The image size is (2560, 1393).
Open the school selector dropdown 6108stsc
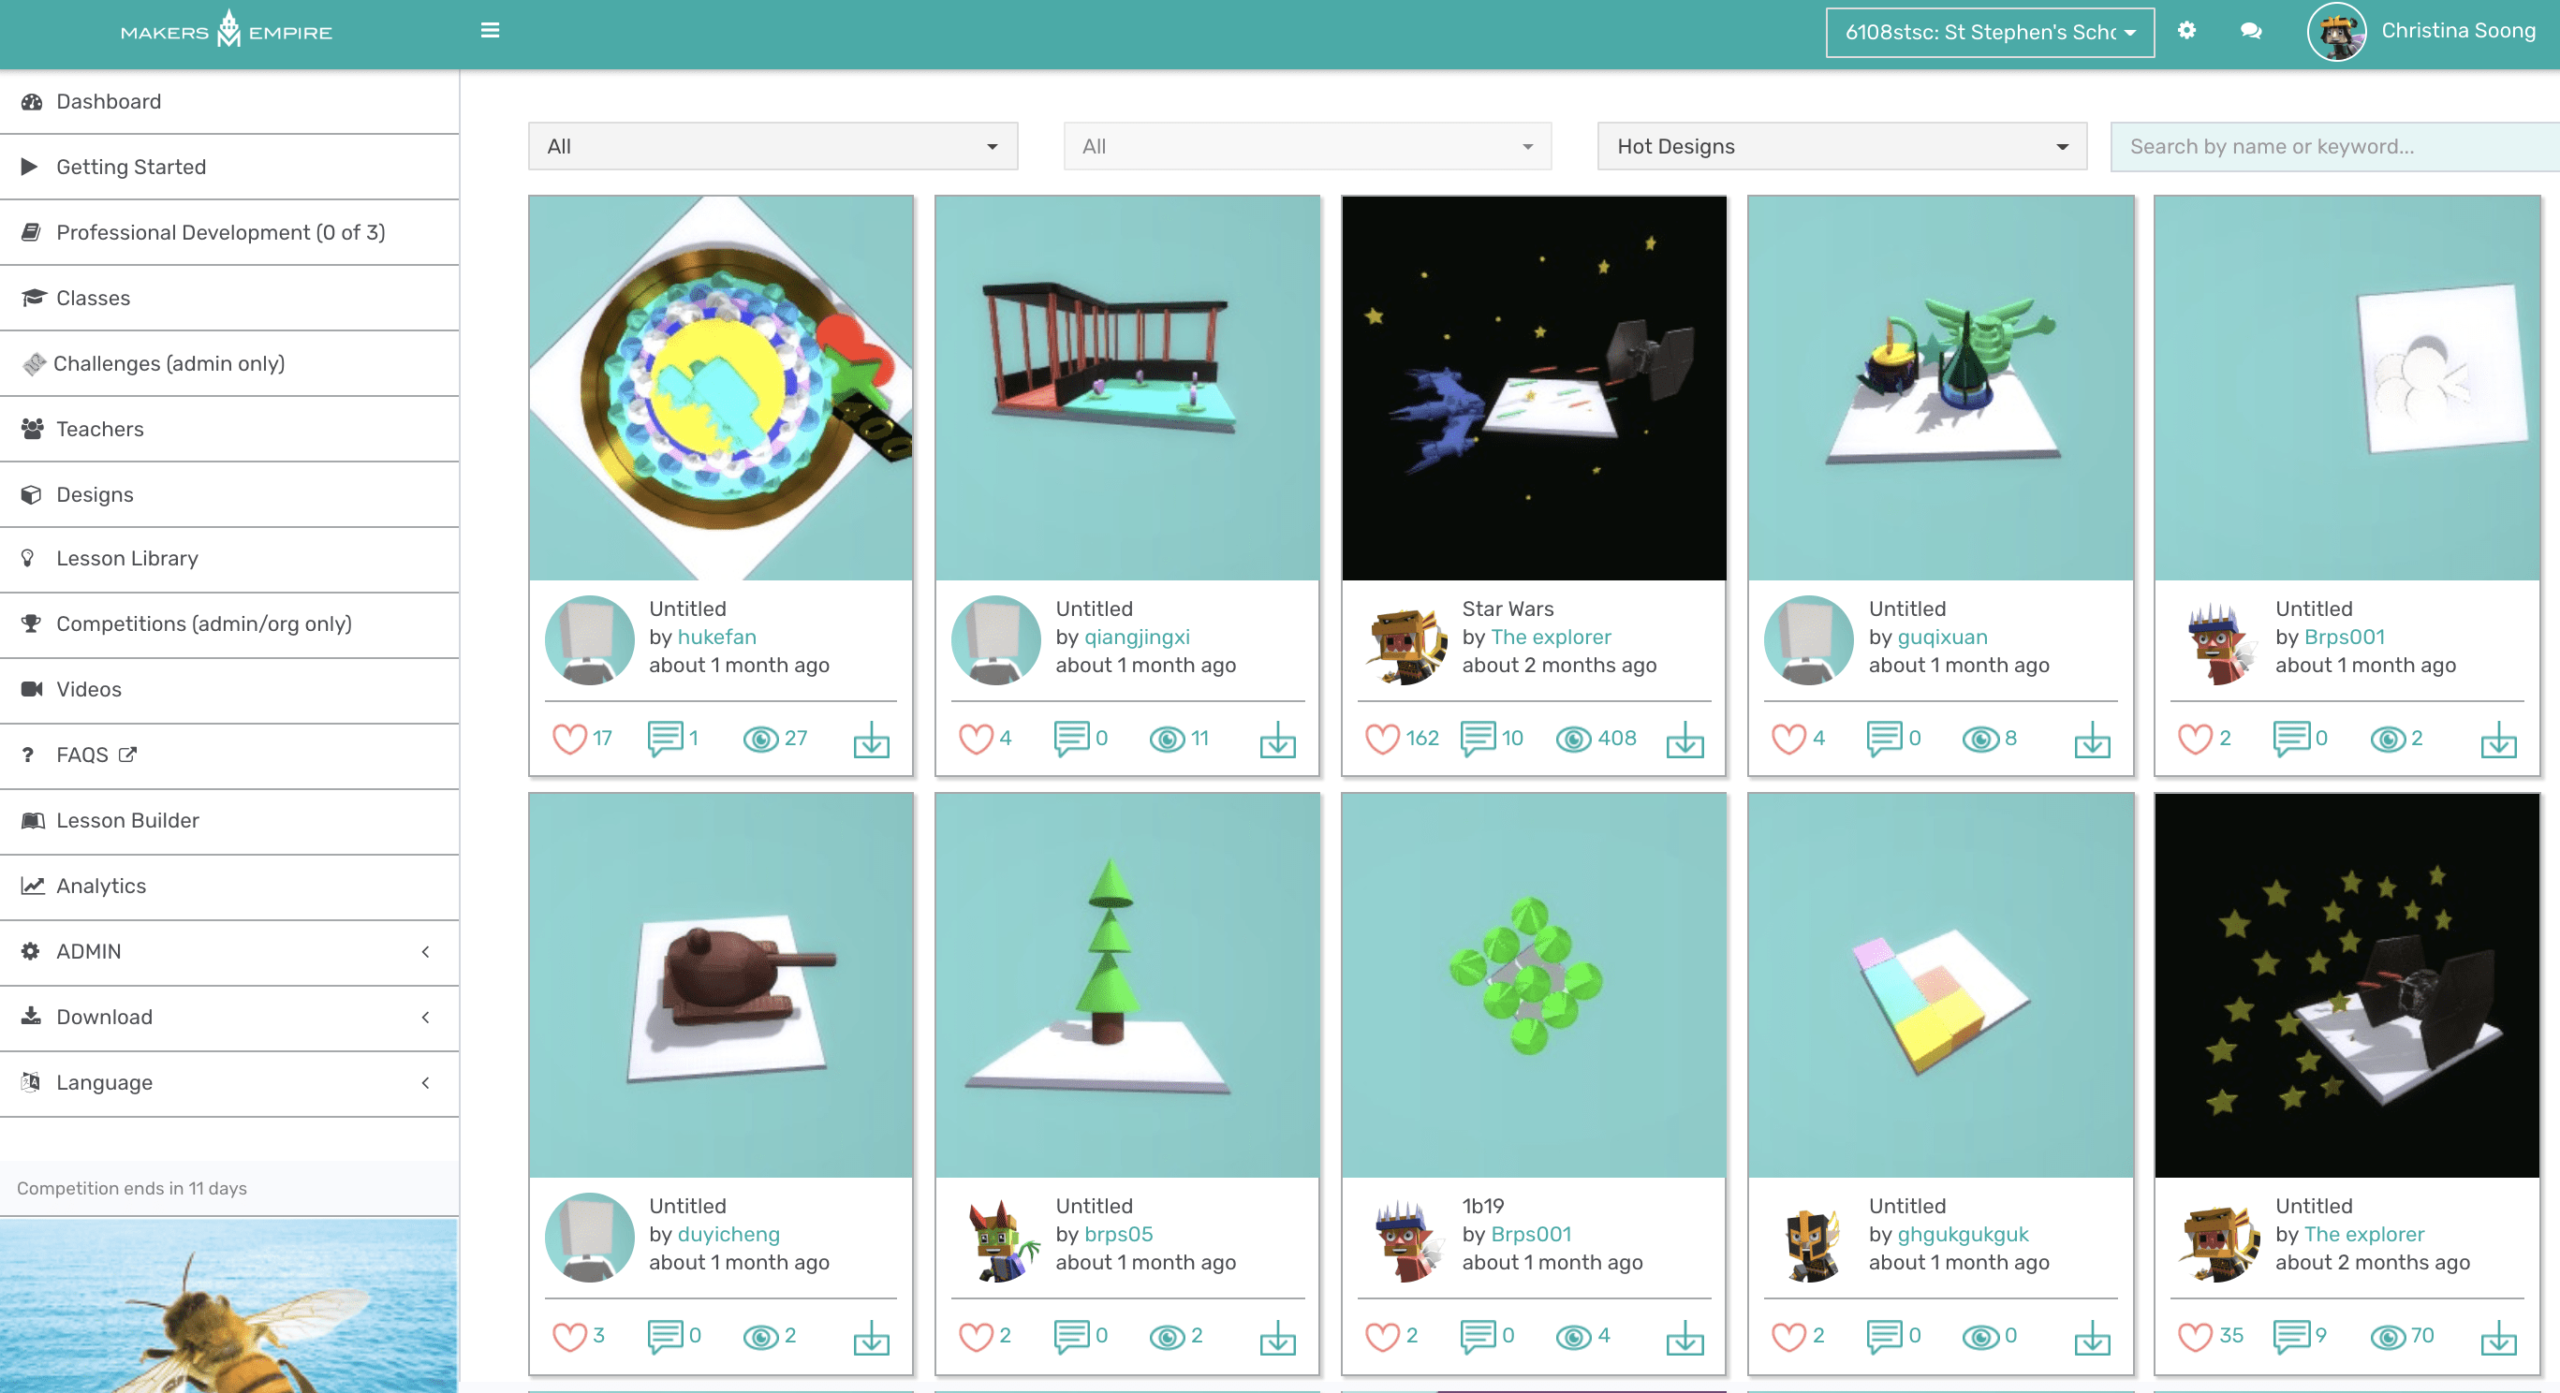[1990, 32]
